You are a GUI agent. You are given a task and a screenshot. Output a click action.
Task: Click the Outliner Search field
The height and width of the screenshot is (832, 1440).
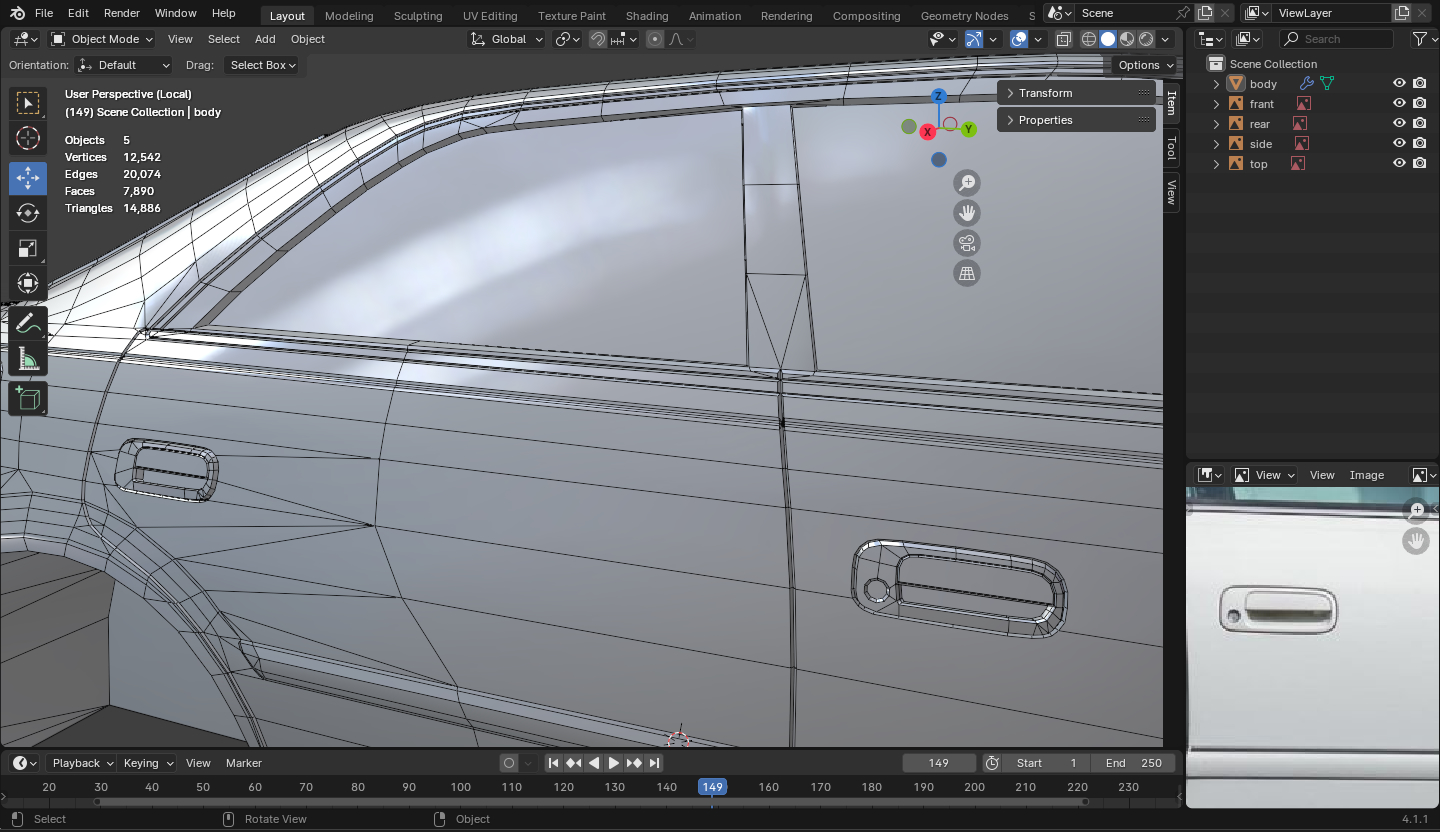pyautogui.click(x=1336, y=39)
